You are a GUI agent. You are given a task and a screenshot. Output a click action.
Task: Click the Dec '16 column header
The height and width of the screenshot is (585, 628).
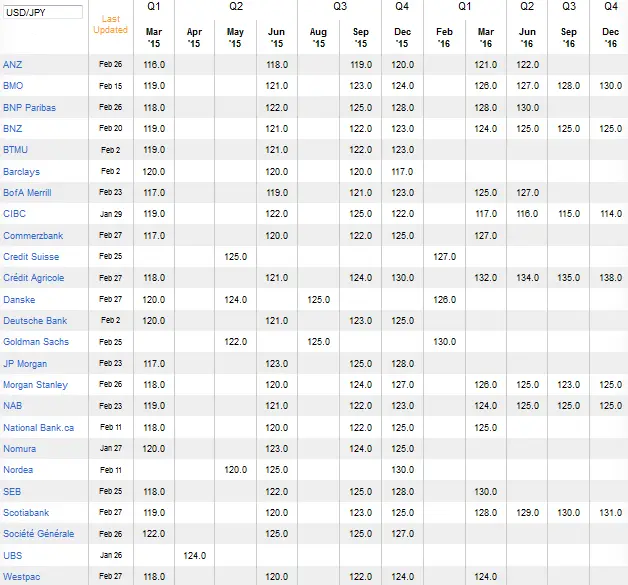610,38
